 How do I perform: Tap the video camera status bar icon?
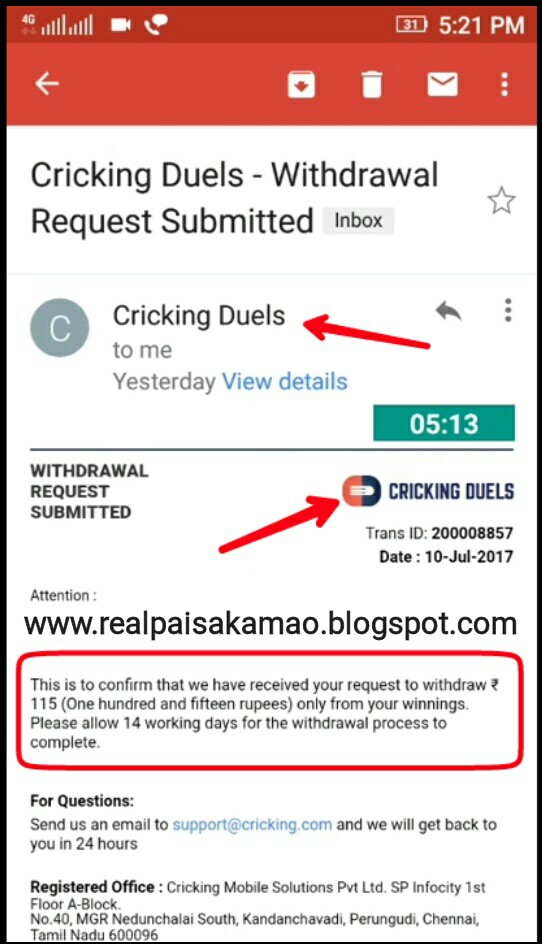coord(121,25)
